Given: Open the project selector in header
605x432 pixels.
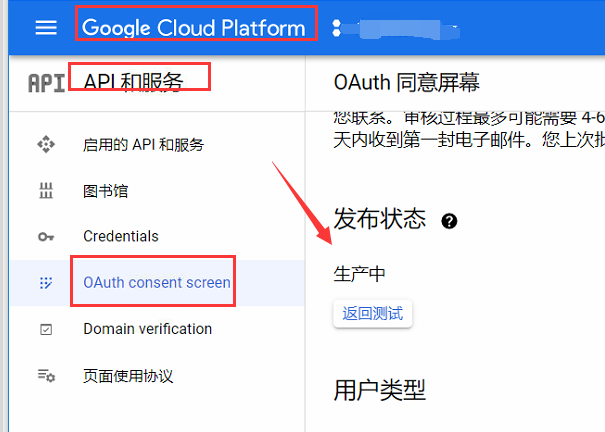Looking at the screenshot, I should tap(395, 29).
